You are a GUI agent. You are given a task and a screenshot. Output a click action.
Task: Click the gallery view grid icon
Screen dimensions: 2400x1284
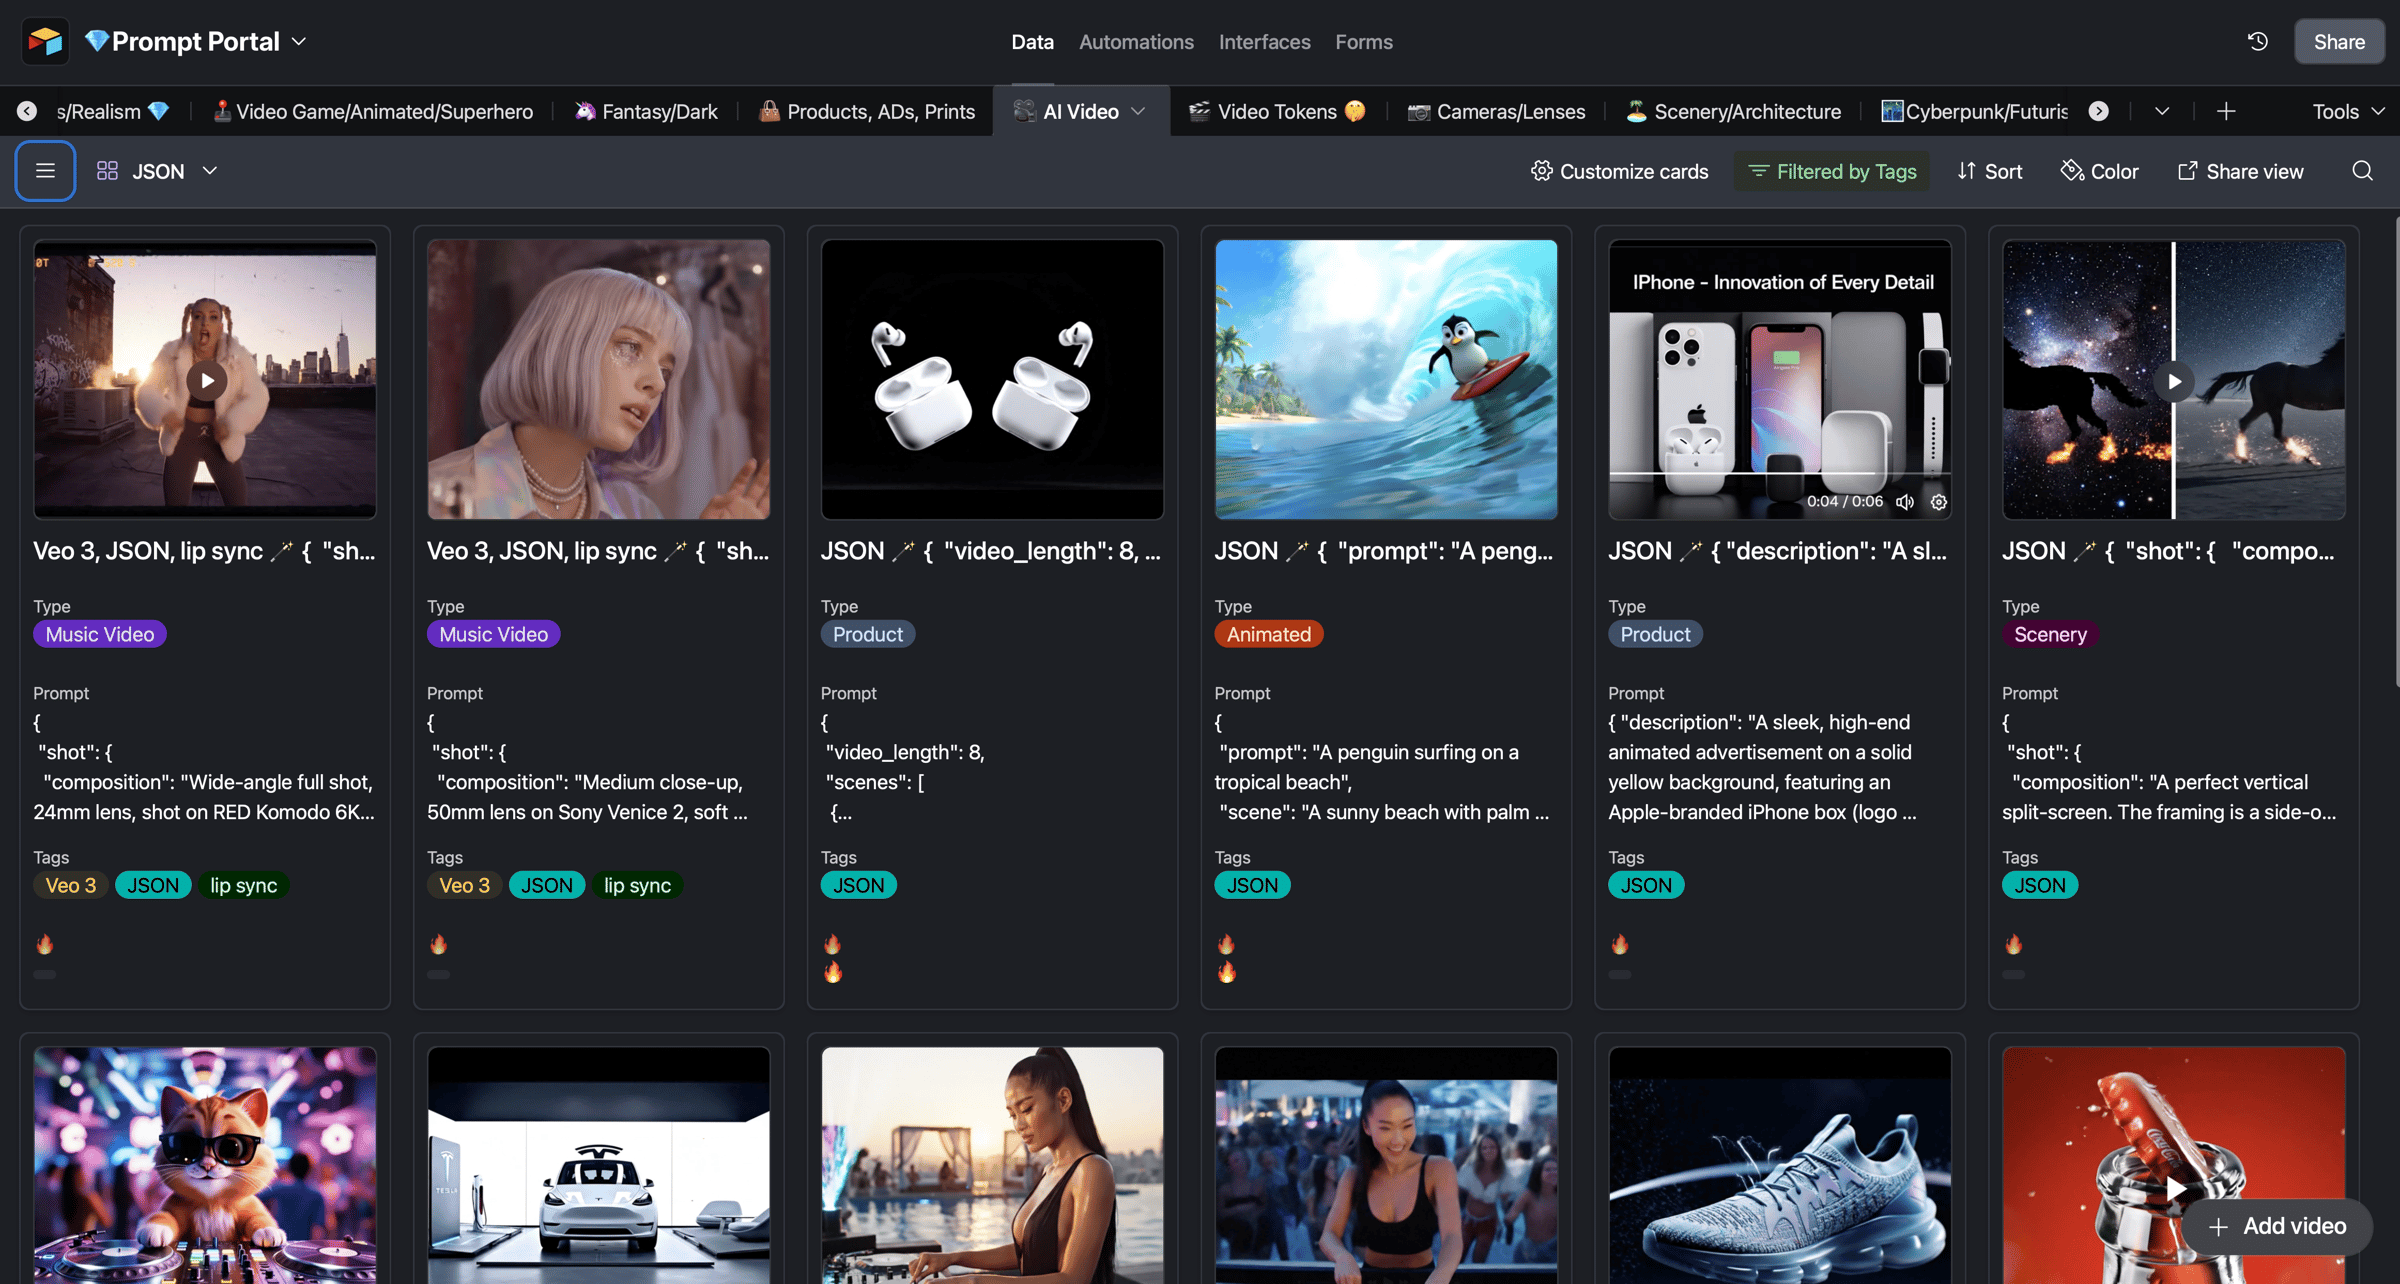click(x=107, y=171)
